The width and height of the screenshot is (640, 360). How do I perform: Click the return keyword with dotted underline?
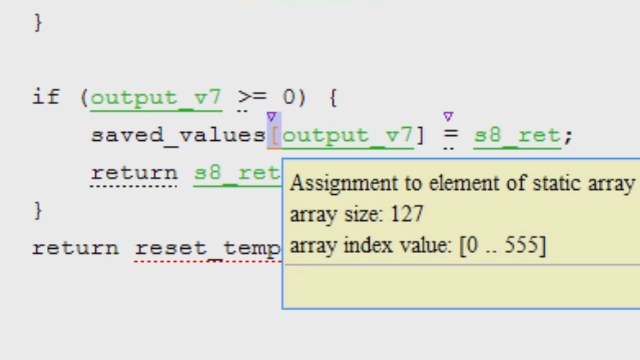[134, 173]
